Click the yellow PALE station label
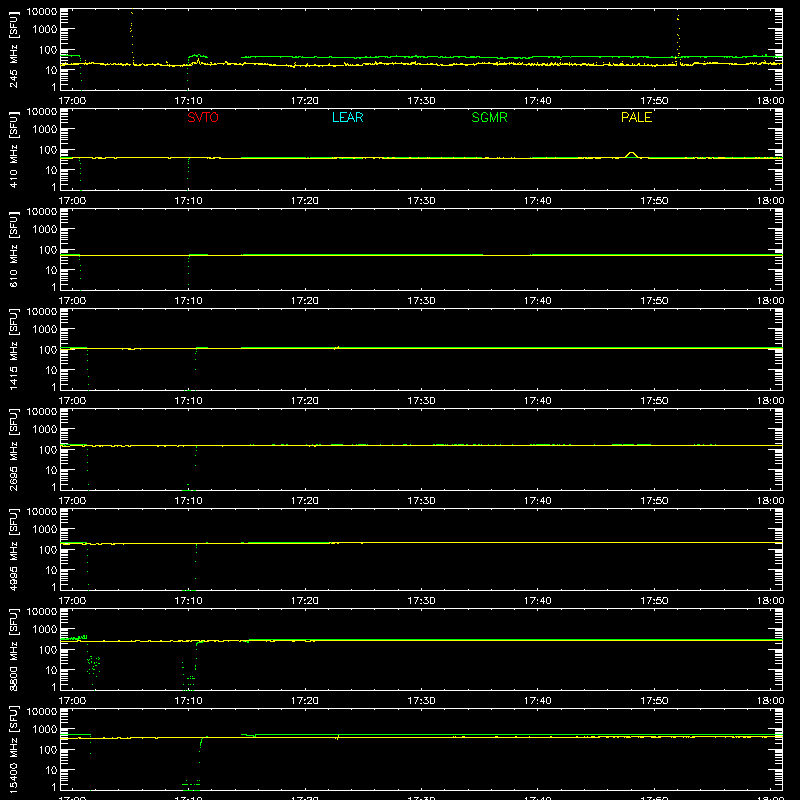The height and width of the screenshot is (800, 800). coord(636,117)
